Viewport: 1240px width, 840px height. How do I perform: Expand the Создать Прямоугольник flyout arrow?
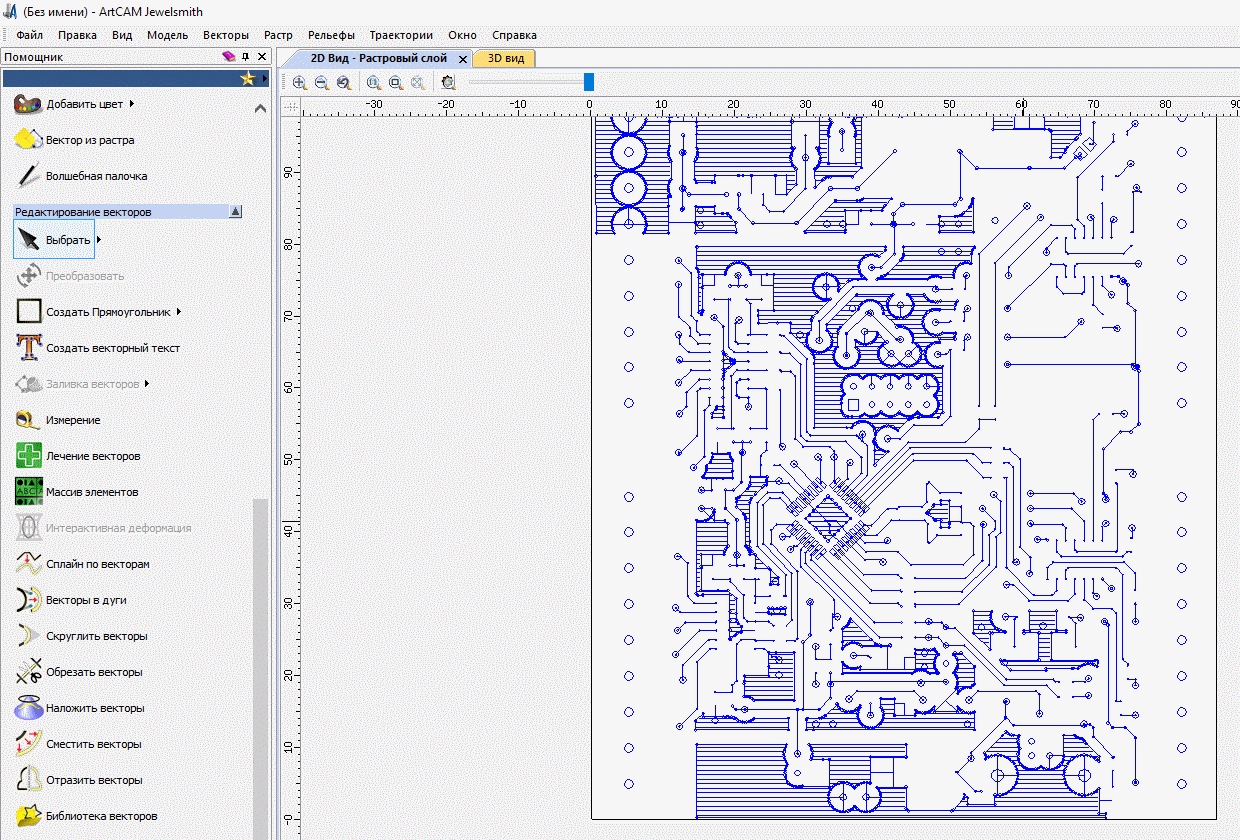click(179, 312)
